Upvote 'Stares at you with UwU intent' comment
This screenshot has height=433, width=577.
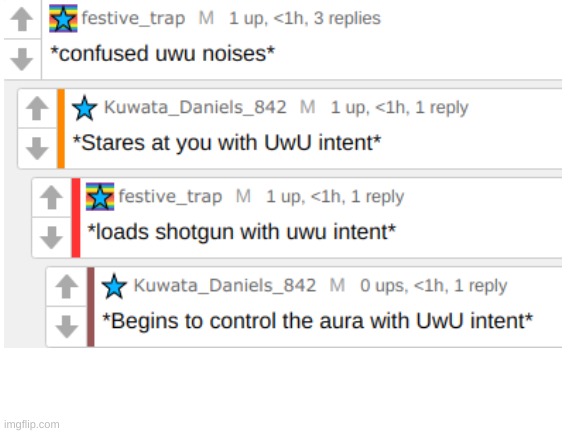coord(37,108)
